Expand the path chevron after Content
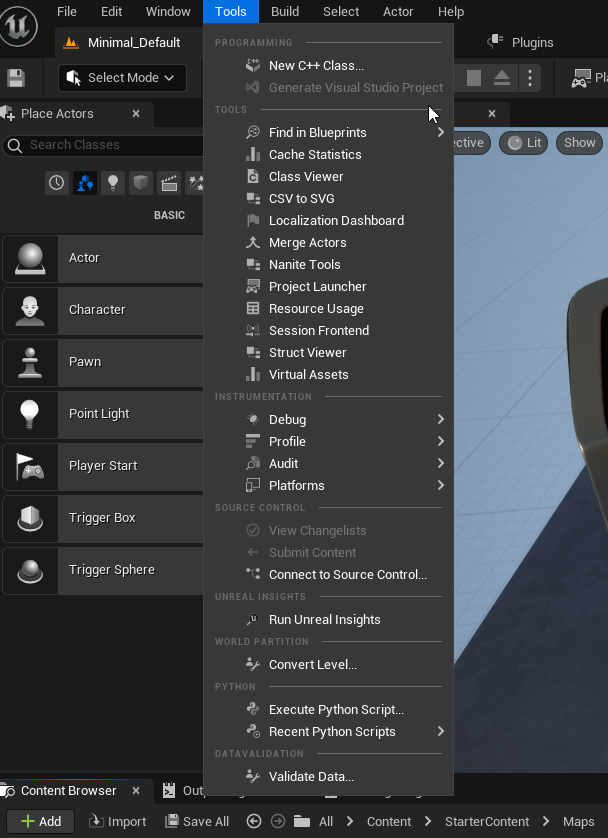The height and width of the screenshot is (838, 608). point(428,821)
